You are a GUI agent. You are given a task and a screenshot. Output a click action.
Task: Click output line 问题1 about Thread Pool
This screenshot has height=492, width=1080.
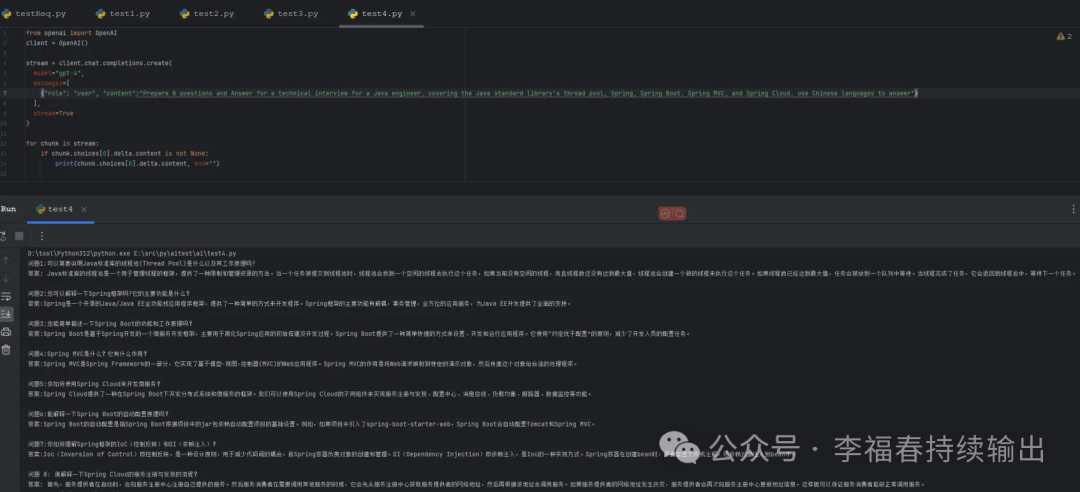pos(141,263)
